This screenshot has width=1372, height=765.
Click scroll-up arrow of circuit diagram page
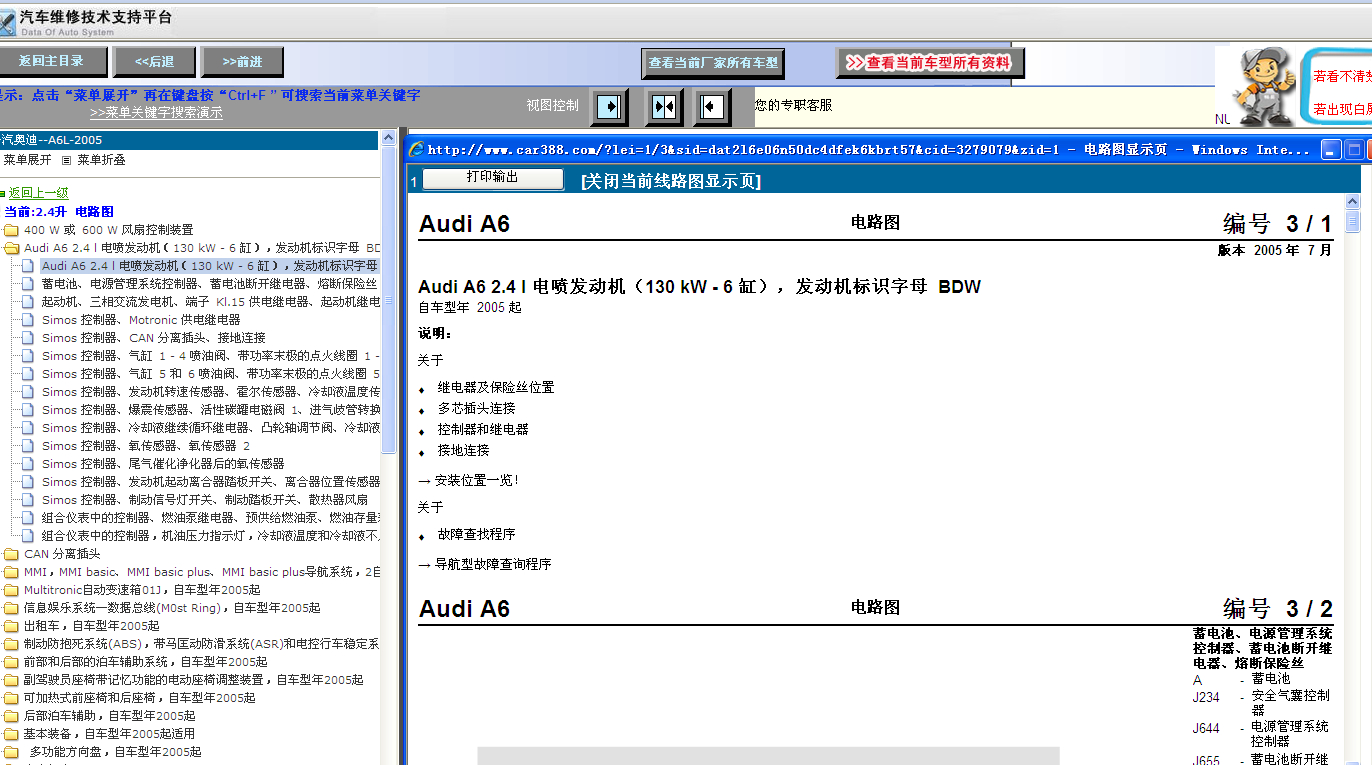coord(1353,203)
